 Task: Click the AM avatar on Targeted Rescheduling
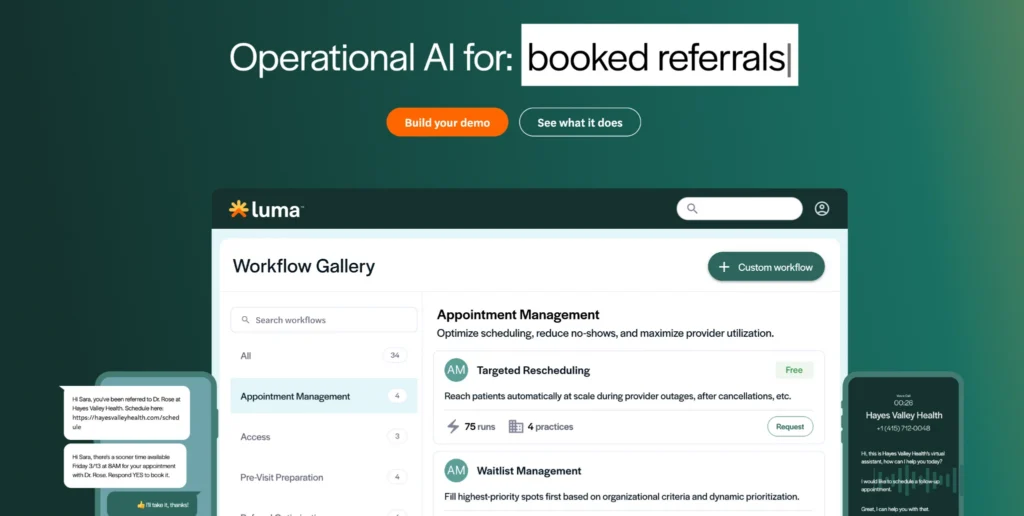point(456,370)
